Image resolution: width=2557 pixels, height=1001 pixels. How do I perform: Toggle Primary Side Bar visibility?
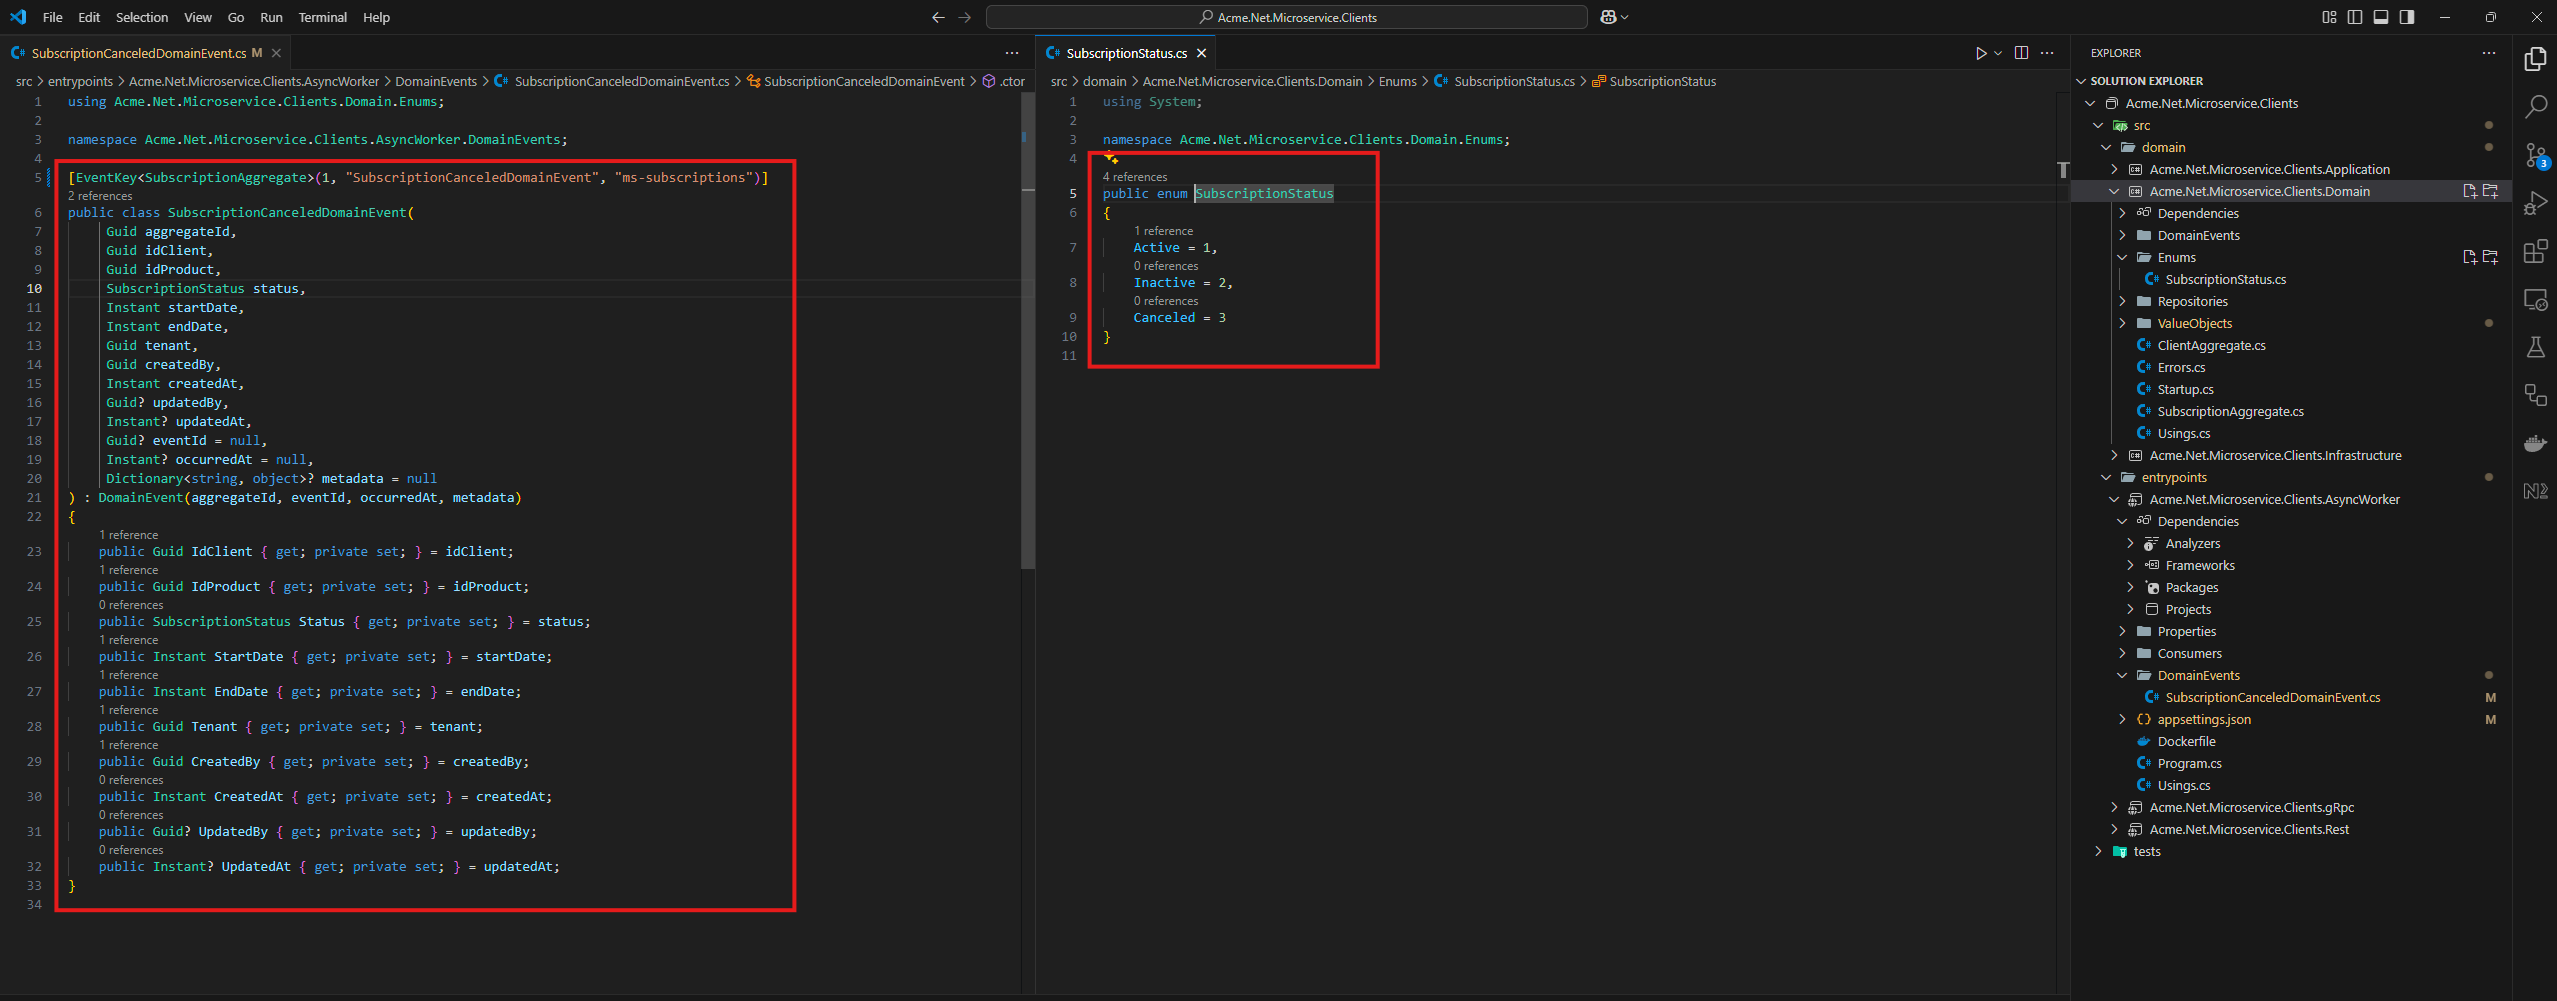pyautogui.click(x=2355, y=17)
